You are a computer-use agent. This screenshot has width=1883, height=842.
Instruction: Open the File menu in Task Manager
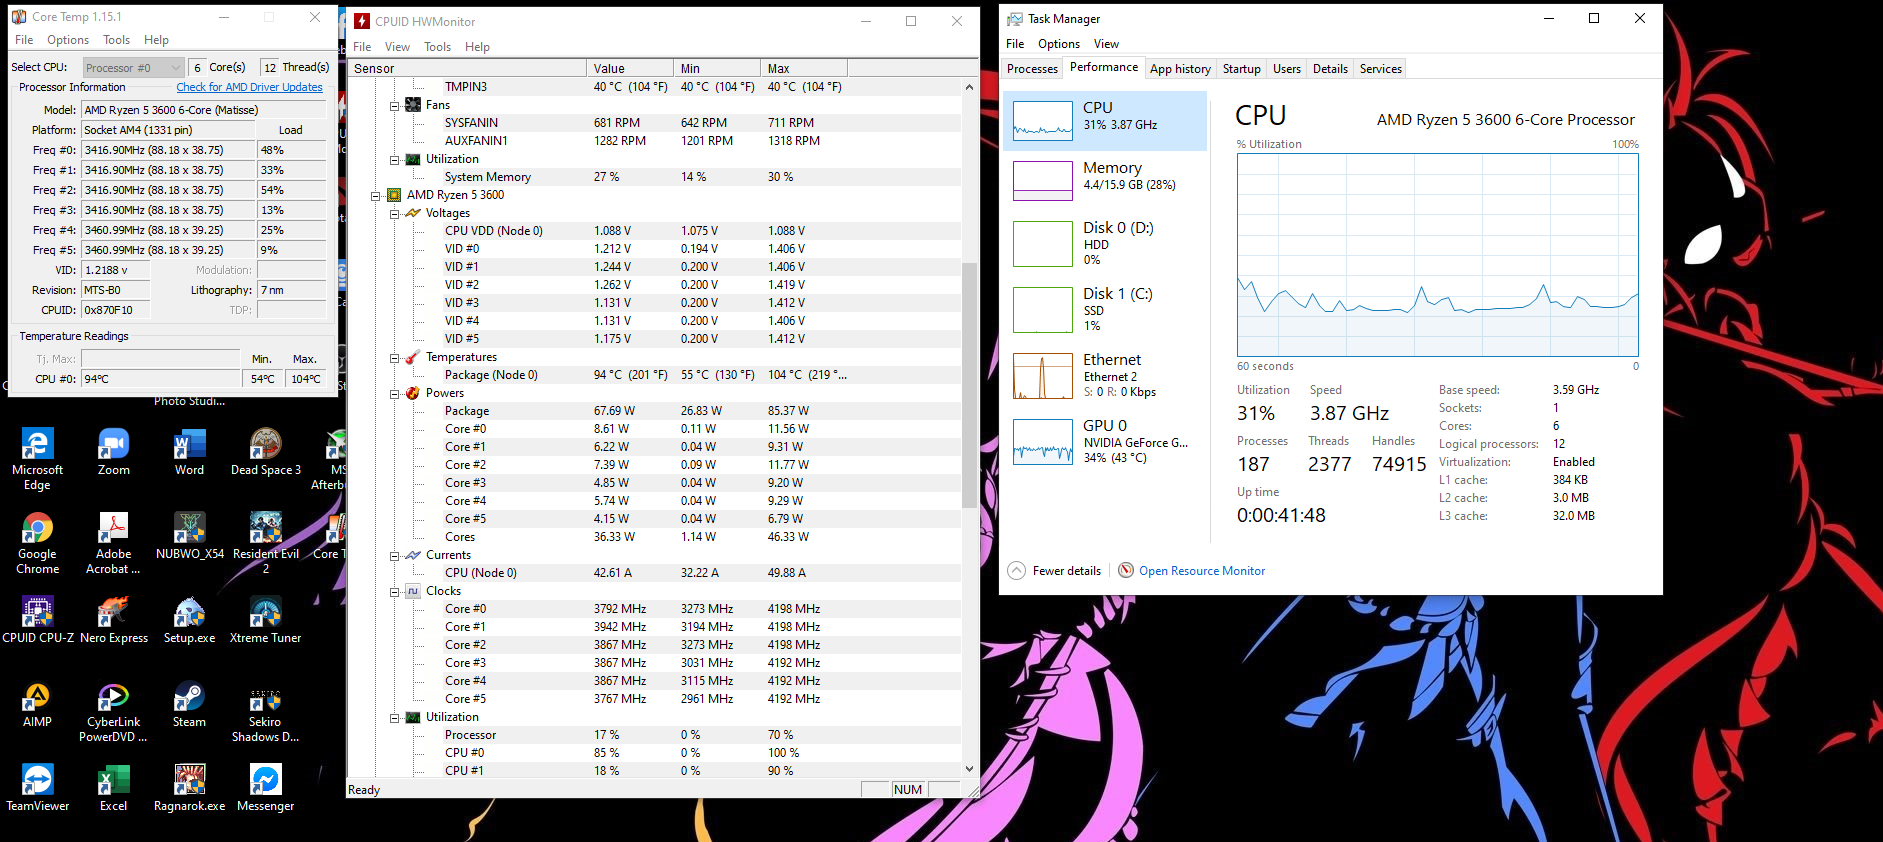pyautogui.click(x=1015, y=44)
